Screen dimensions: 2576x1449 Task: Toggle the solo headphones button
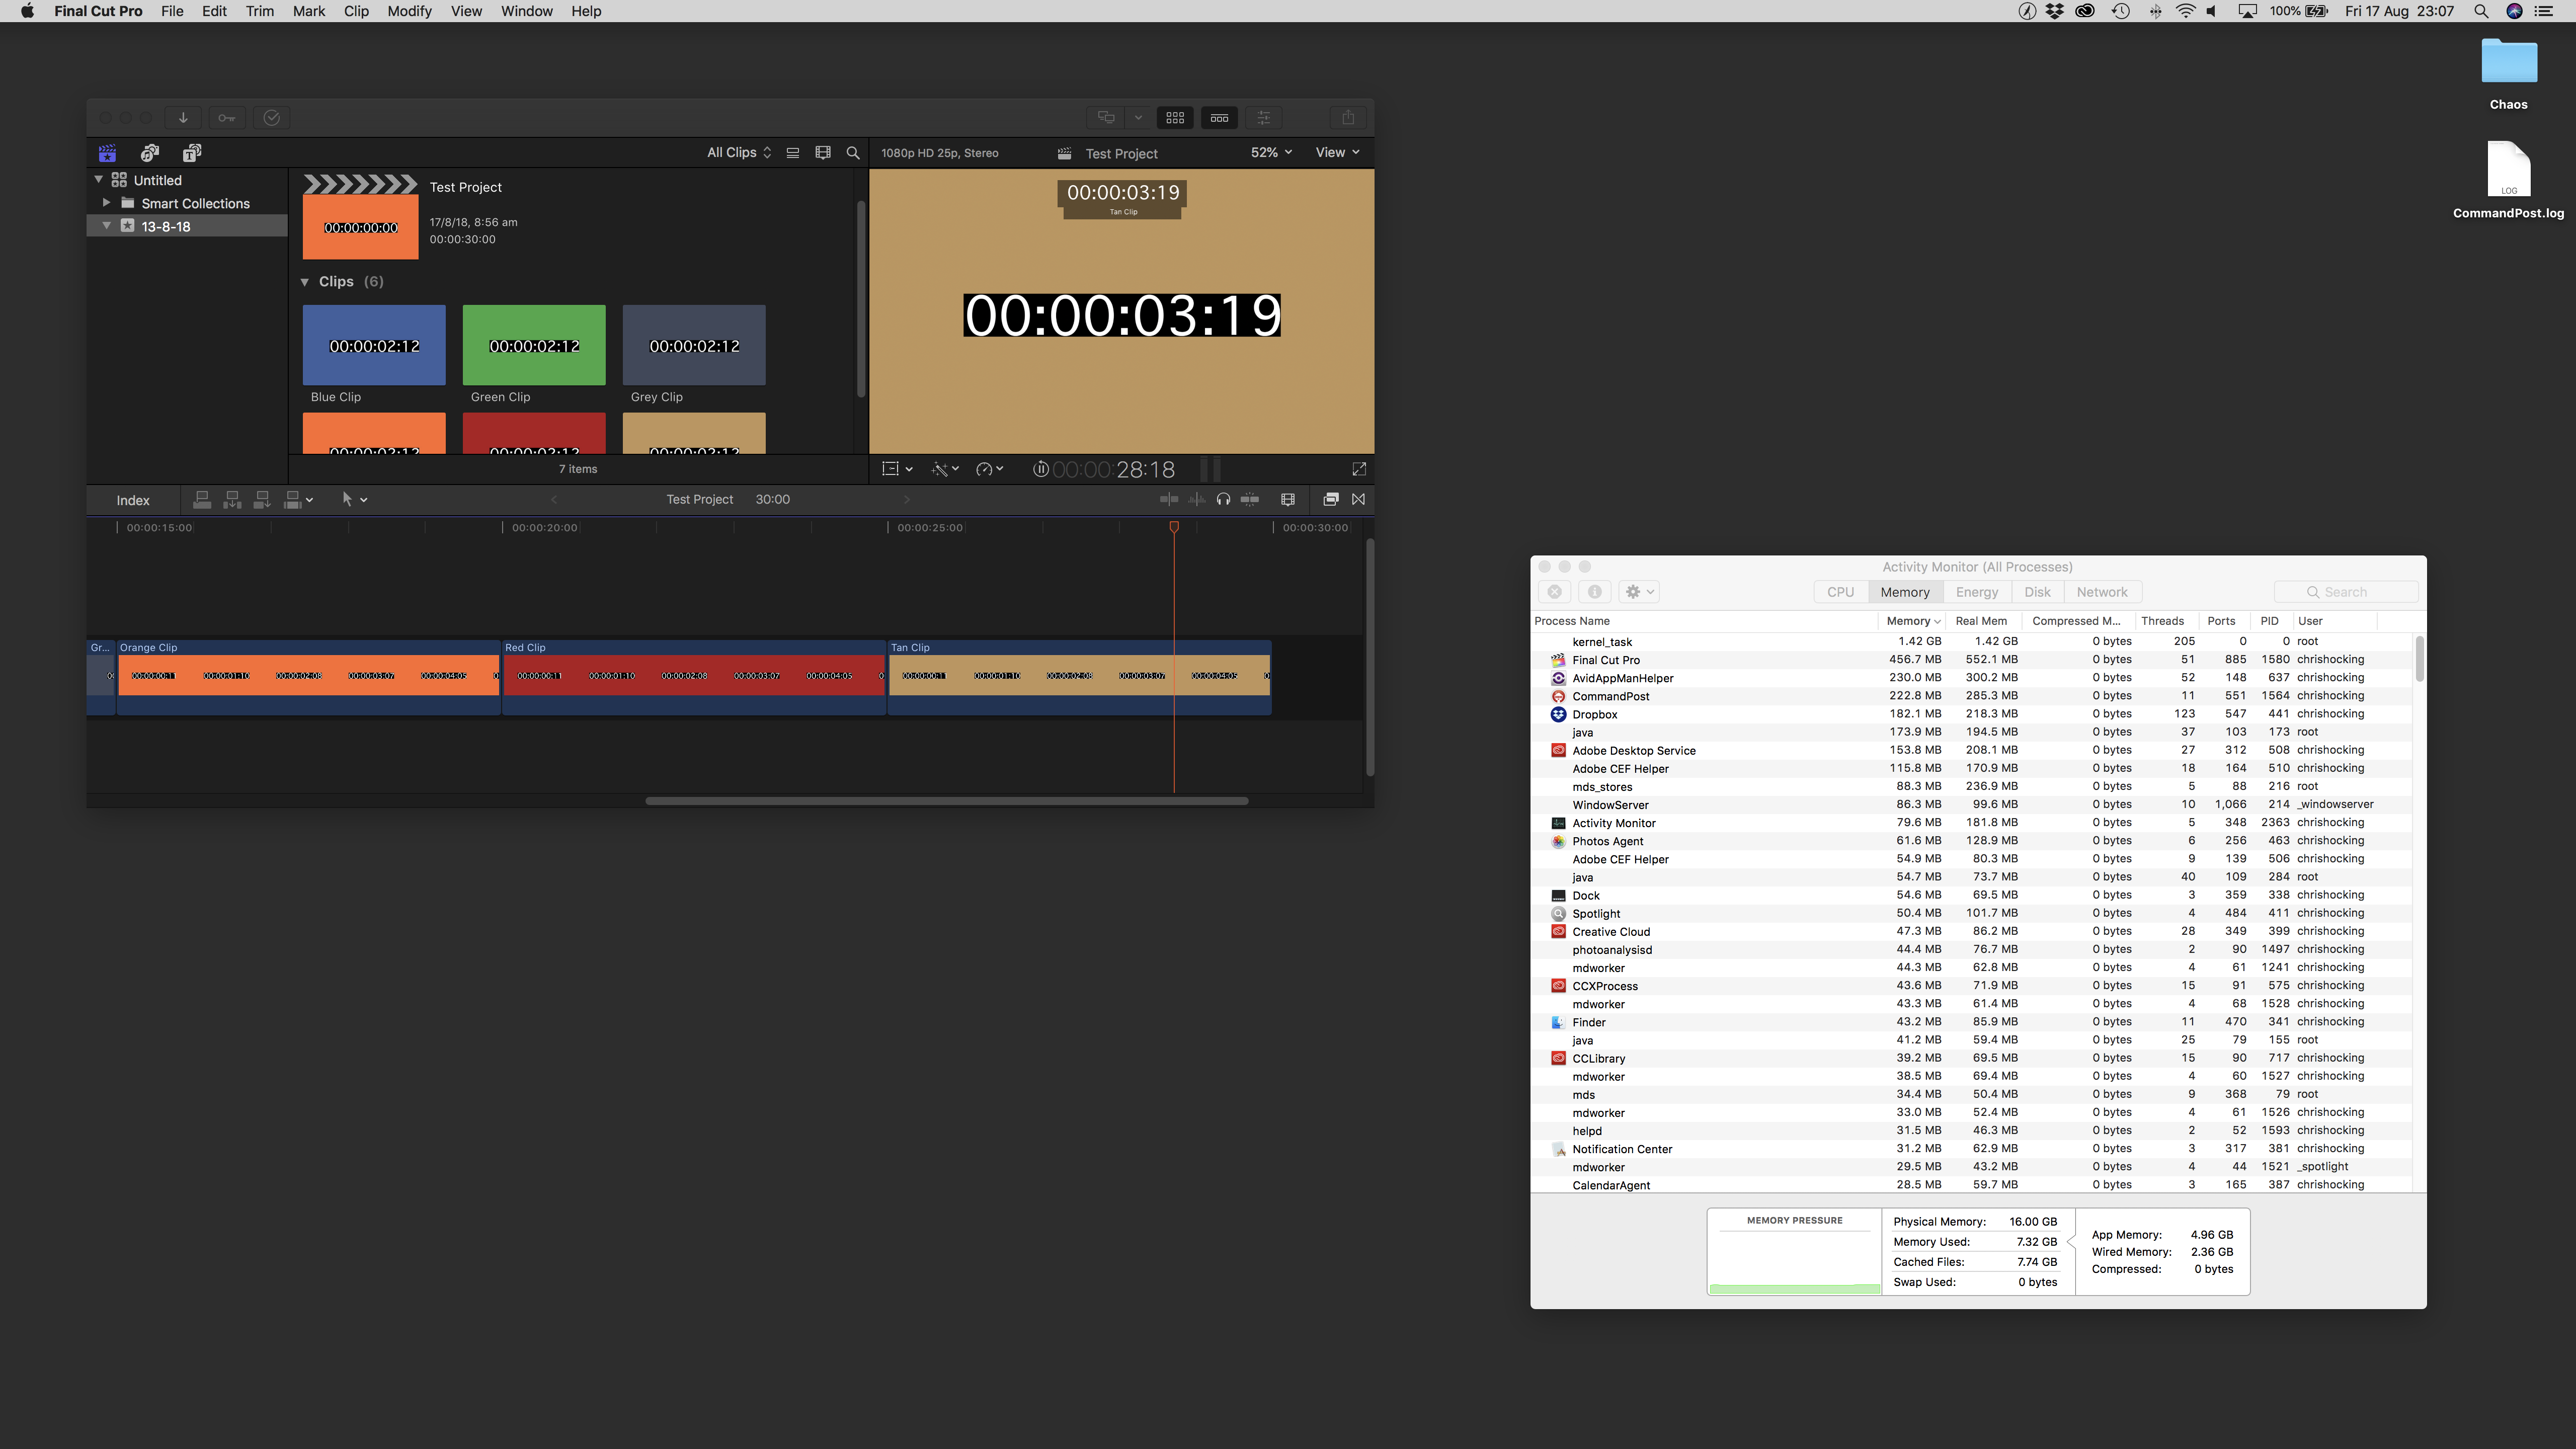pos(1223,499)
